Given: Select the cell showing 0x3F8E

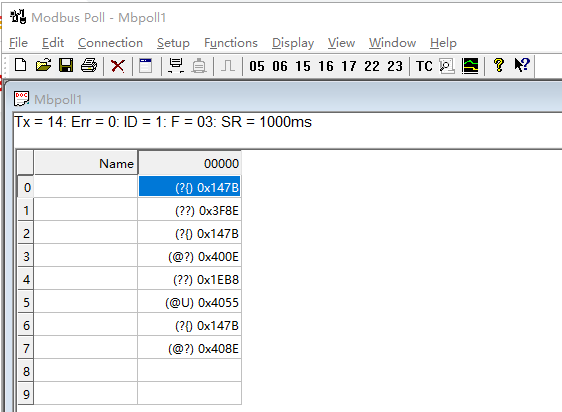Looking at the screenshot, I should (x=190, y=210).
